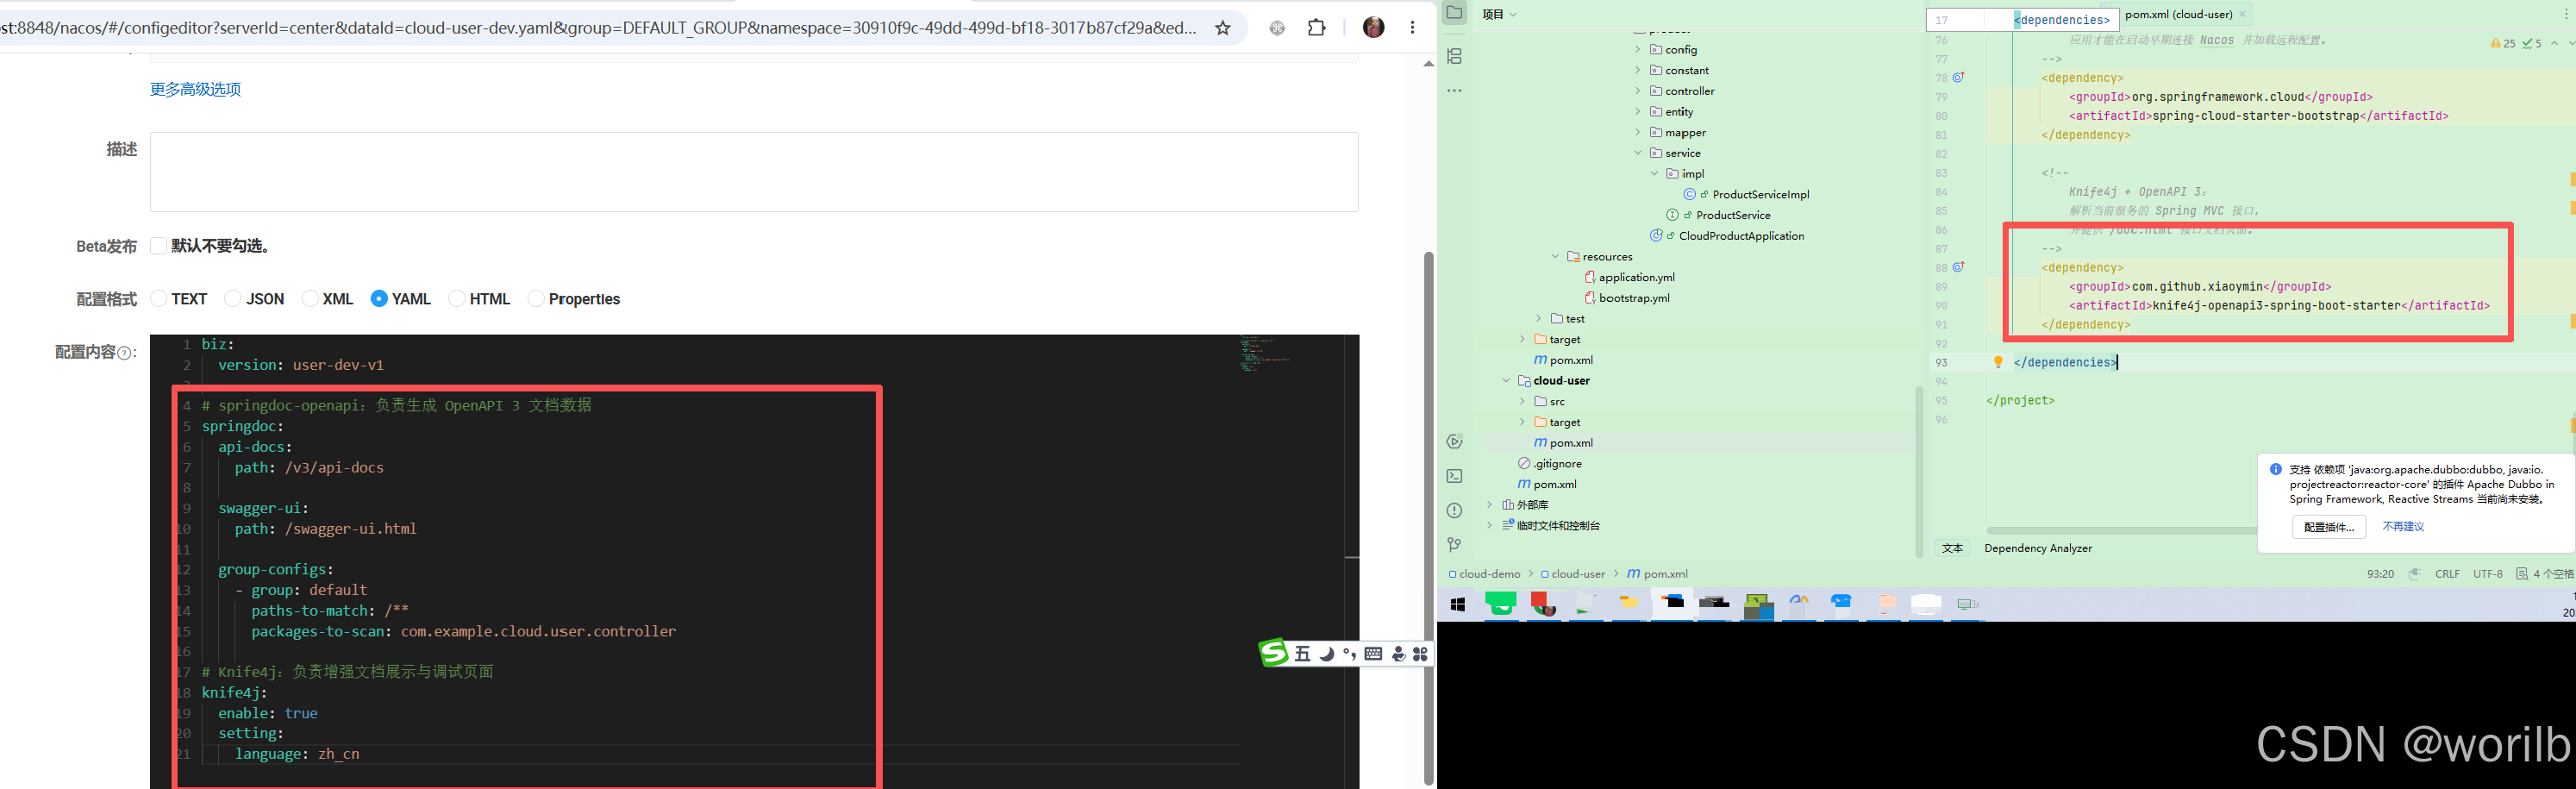Viewport: 2576px width, 789px height.
Task: Select the TEXT config format
Action: tap(158, 299)
